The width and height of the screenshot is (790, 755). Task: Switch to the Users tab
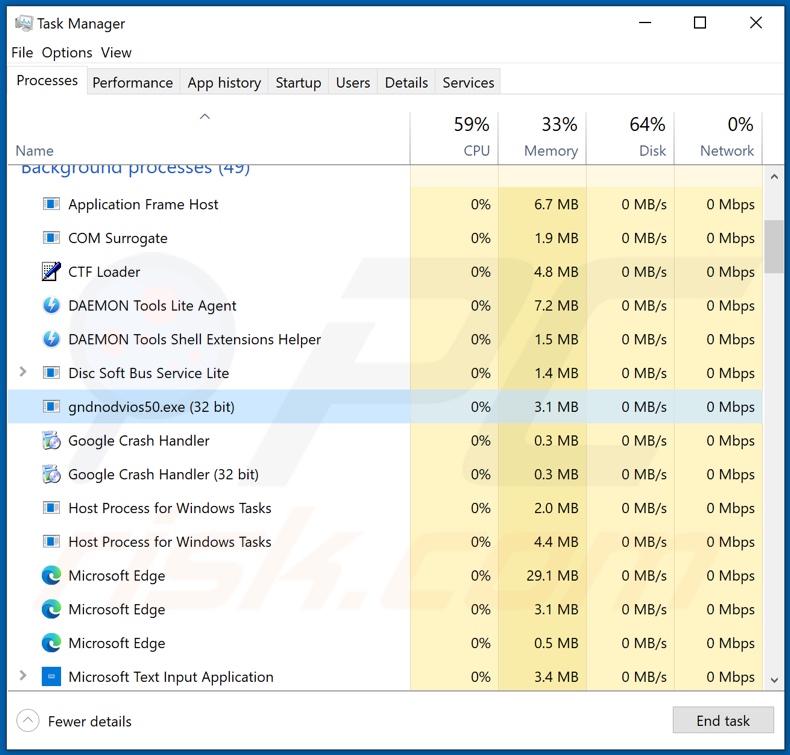pyautogui.click(x=353, y=83)
